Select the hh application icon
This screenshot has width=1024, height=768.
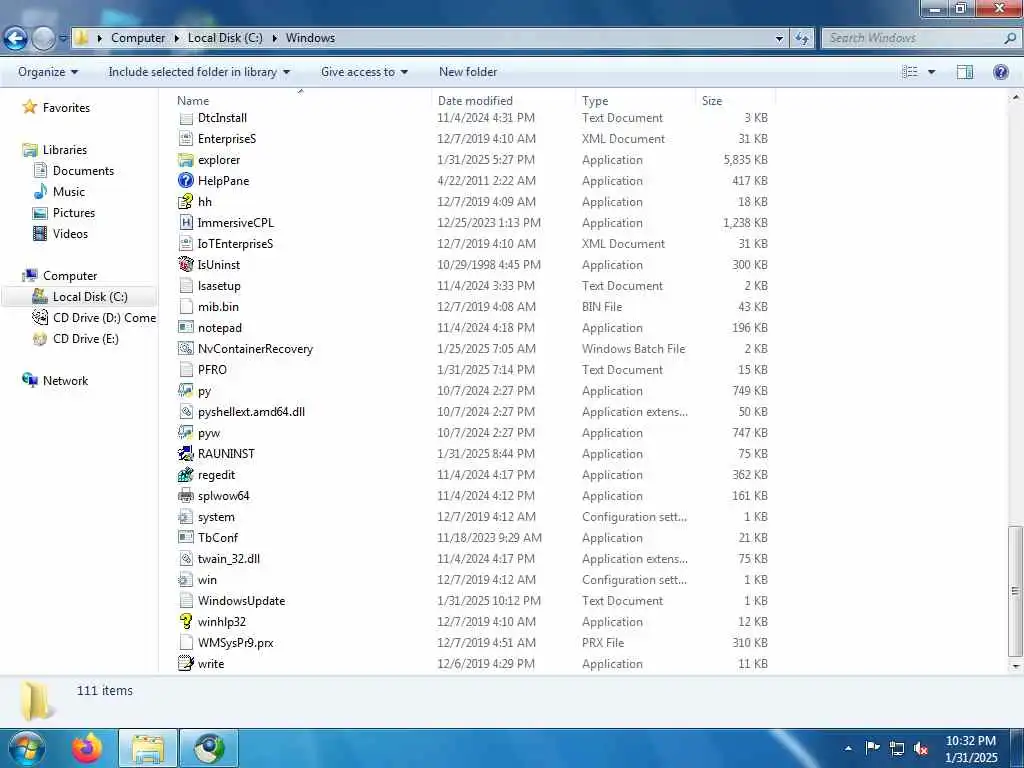tap(186, 202)
